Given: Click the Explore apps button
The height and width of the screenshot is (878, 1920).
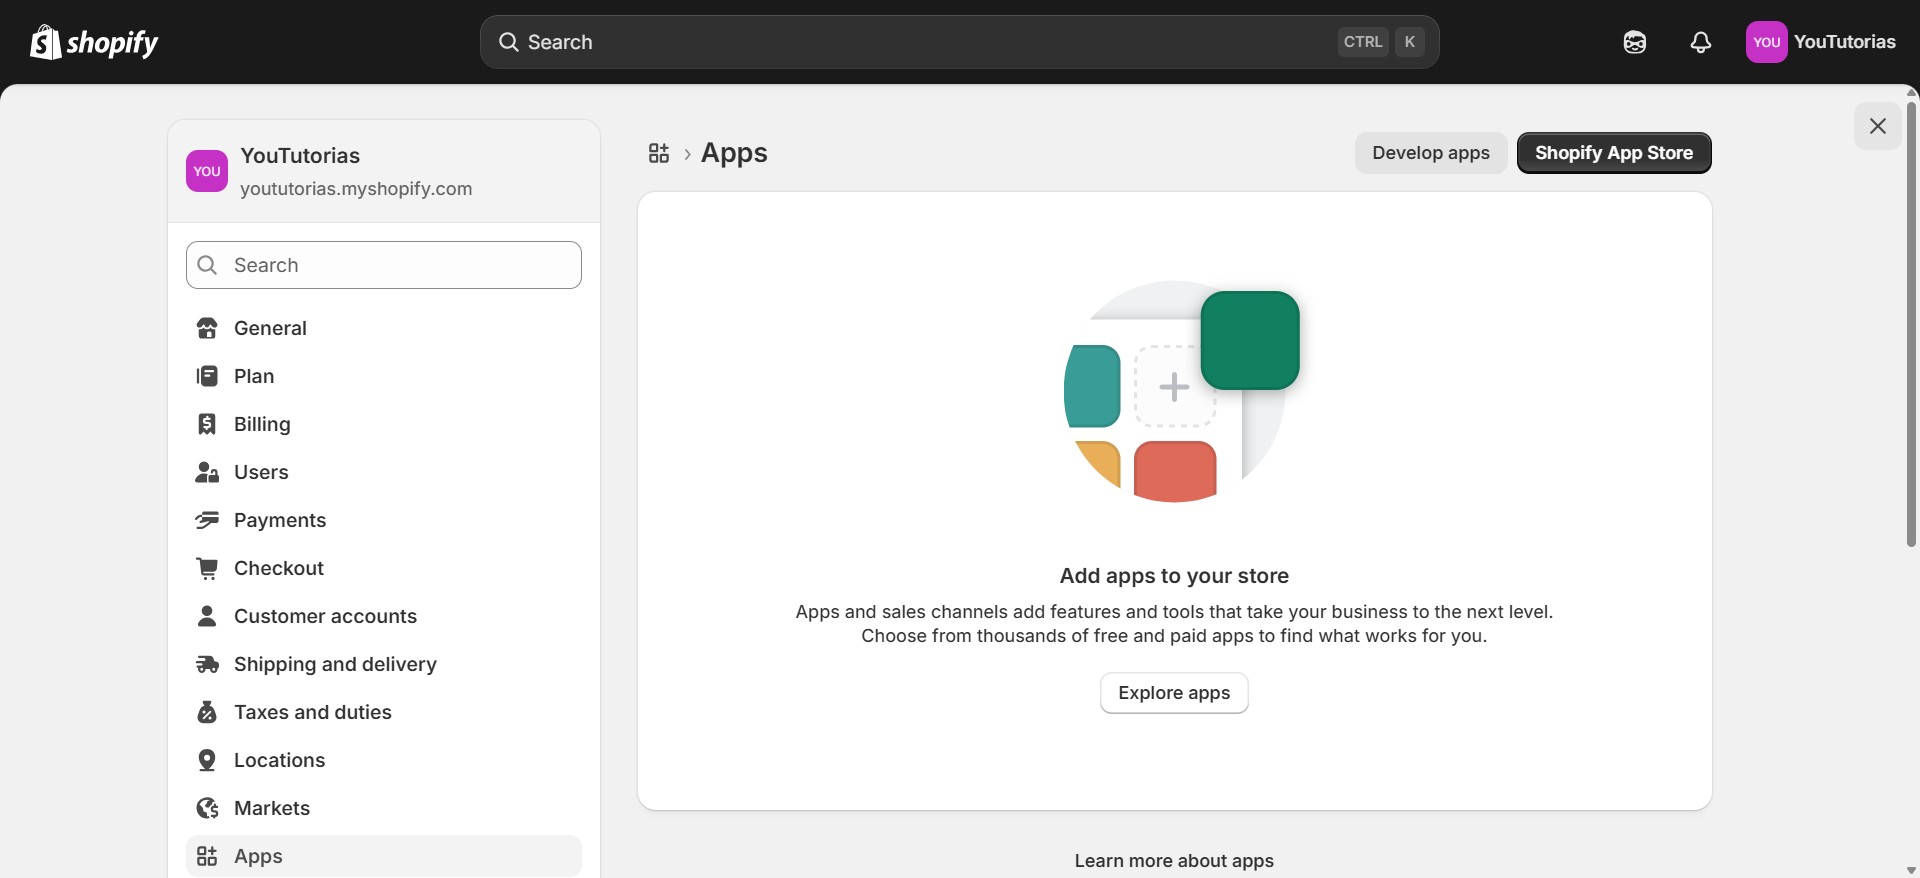Looking at the screenshot, I should tap(1174, 693).
